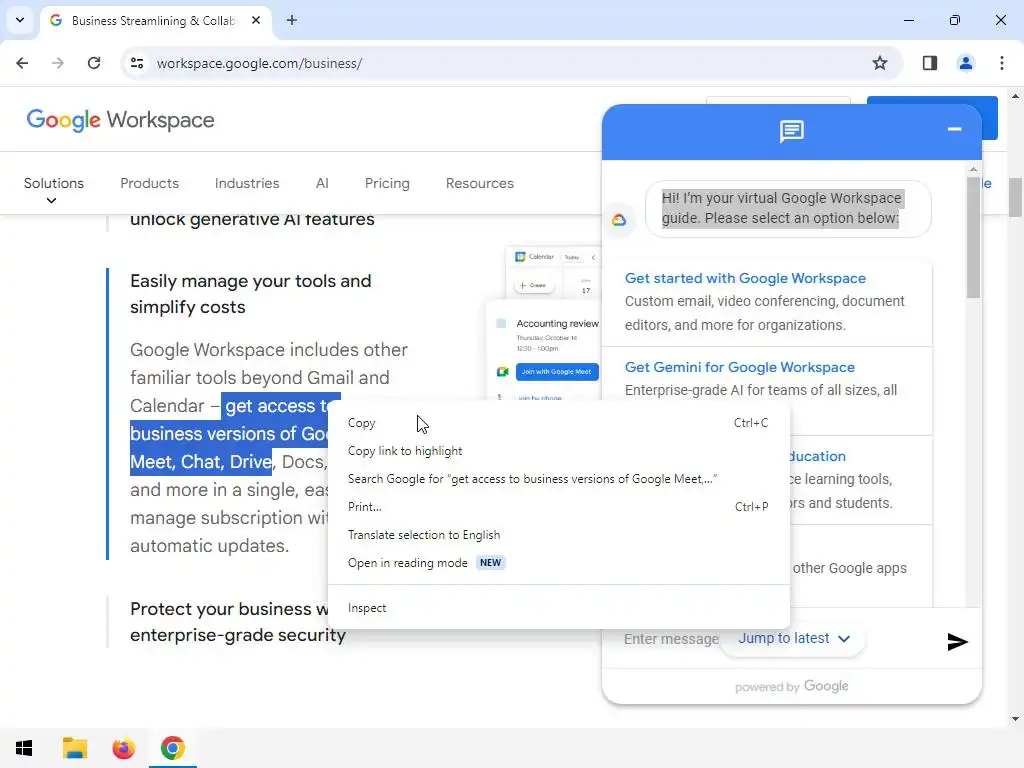
Task: Choose Print from the context menu
Action: (x=559, y=507)
